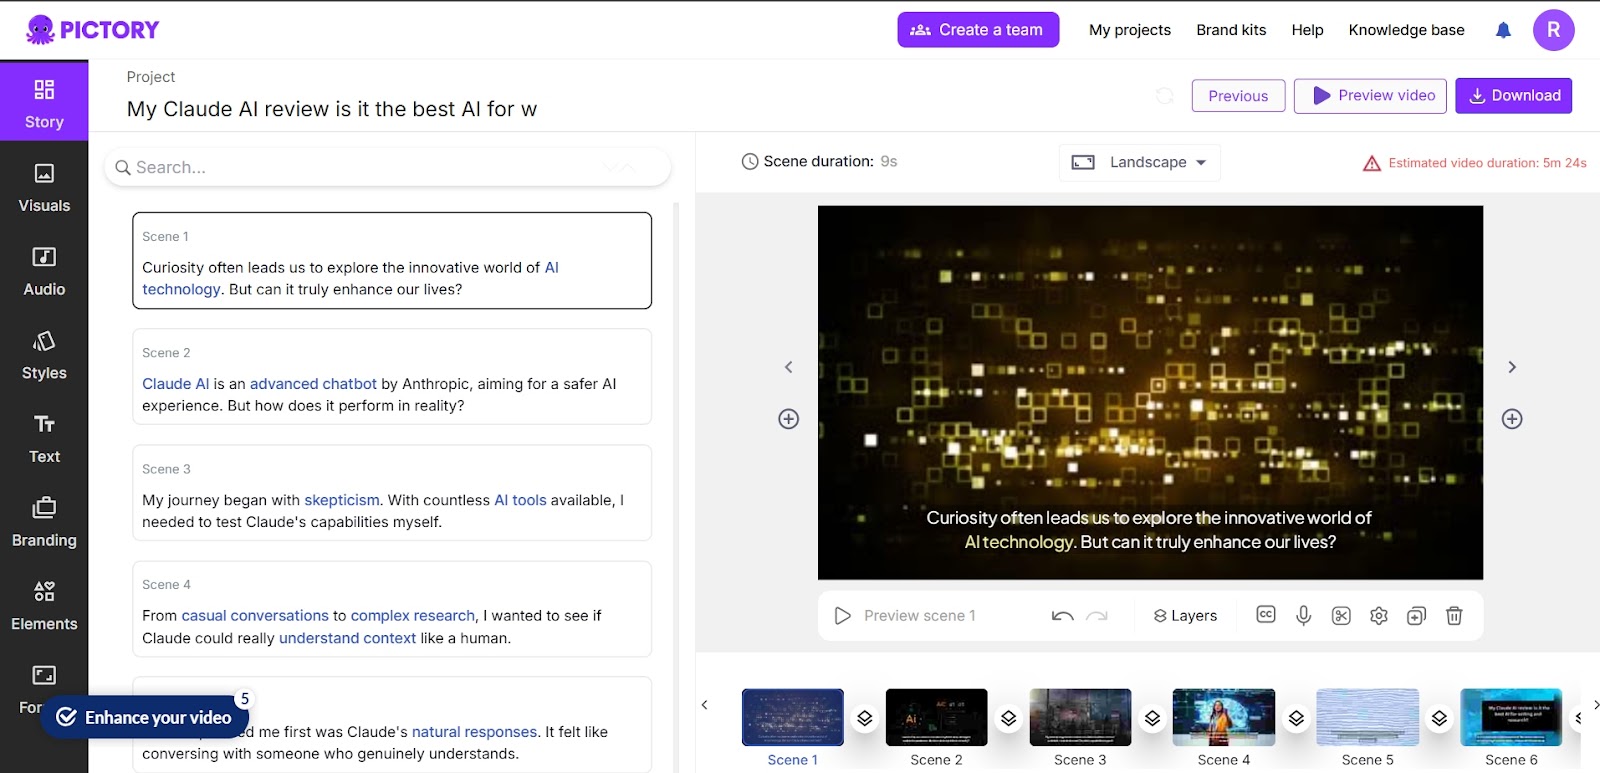Screen dimensions: 1600x773
Task: Click the 'Claude AI' highlighted keyword
Action: pyautogui.click(x=176, y=384)
